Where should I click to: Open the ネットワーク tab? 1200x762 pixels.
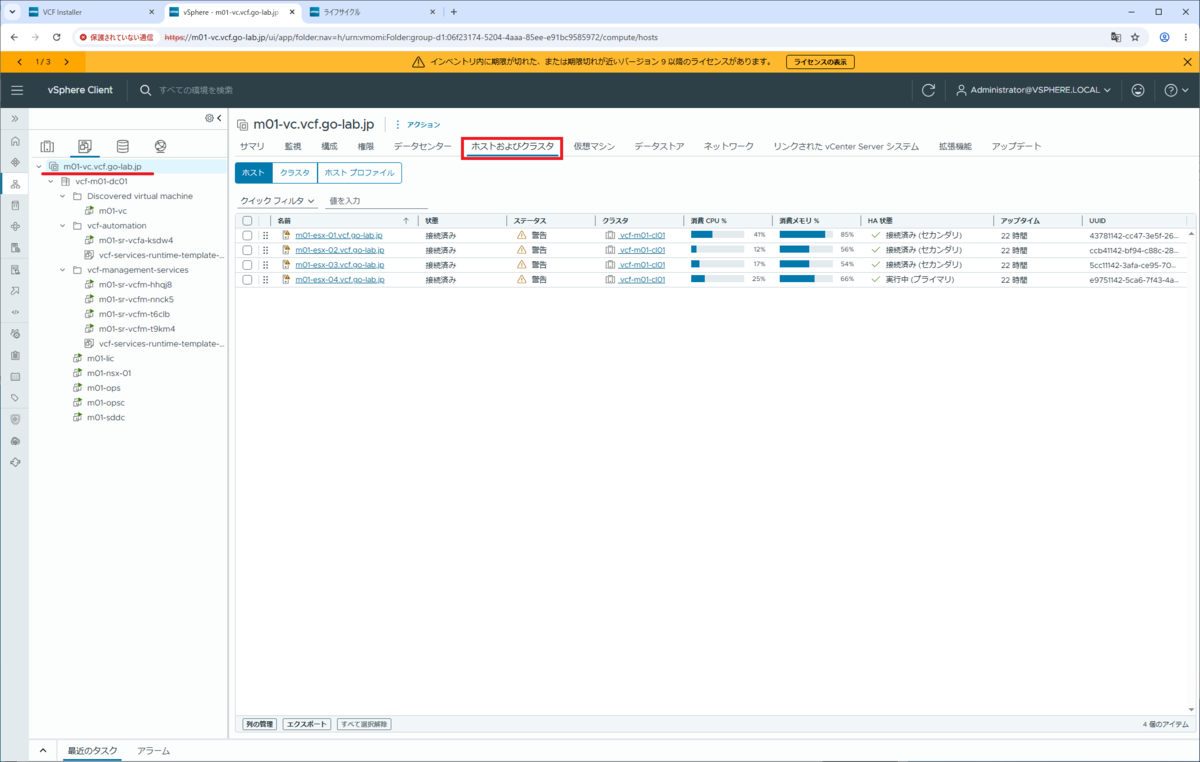(728, 146)
